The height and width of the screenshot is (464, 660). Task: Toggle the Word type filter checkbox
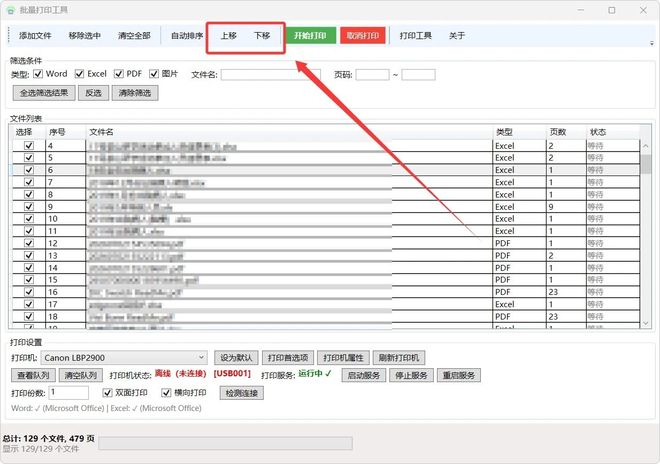(x=38, y=74)
